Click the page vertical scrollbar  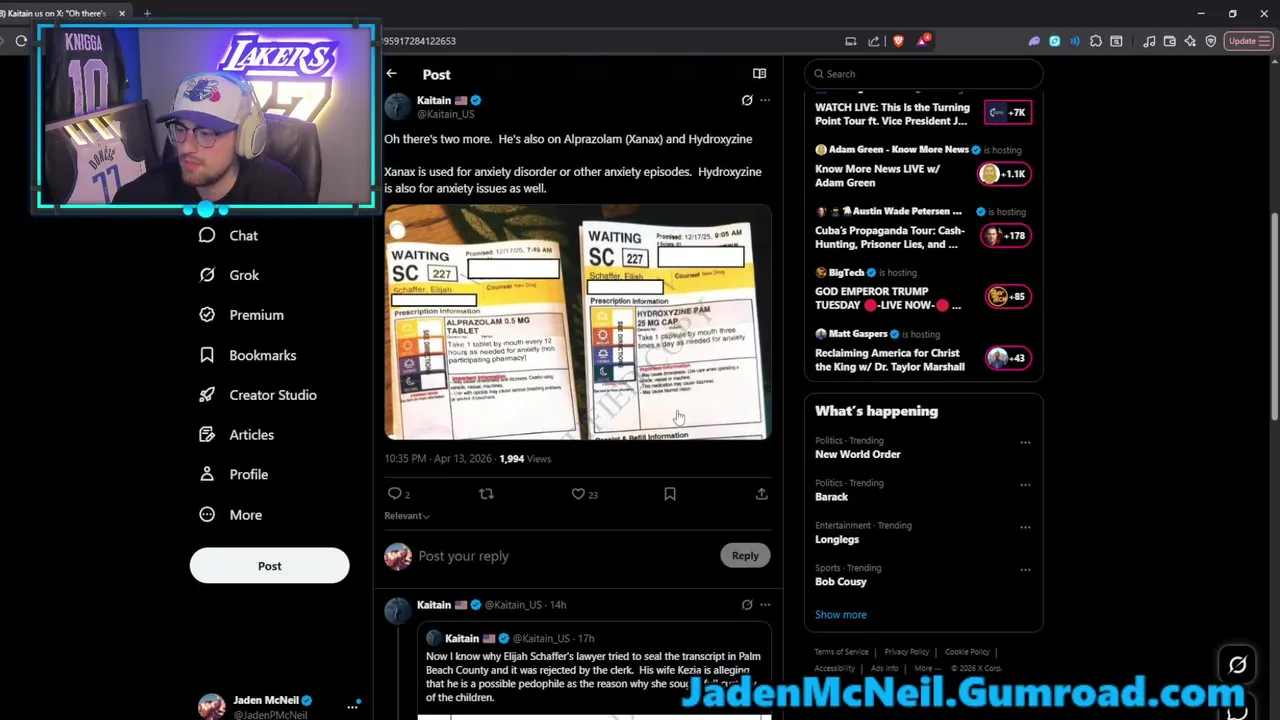pos(1274,318)
